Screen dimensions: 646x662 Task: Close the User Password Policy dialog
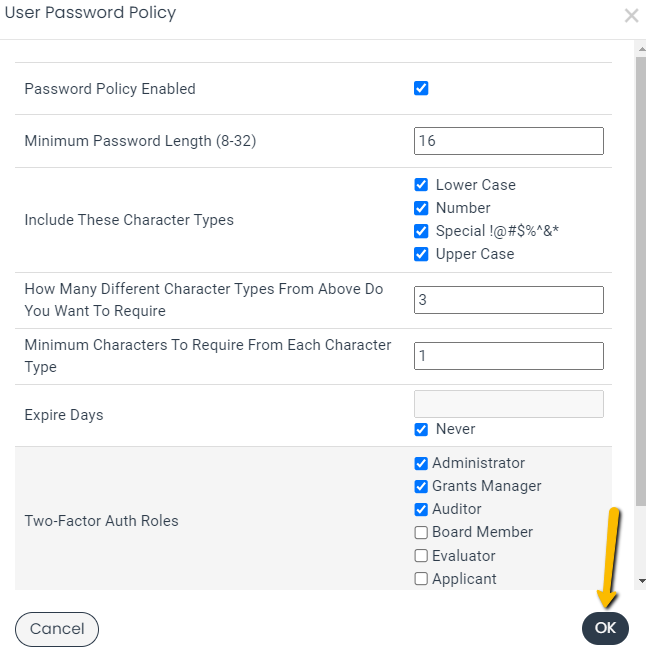tap(631, 16)
